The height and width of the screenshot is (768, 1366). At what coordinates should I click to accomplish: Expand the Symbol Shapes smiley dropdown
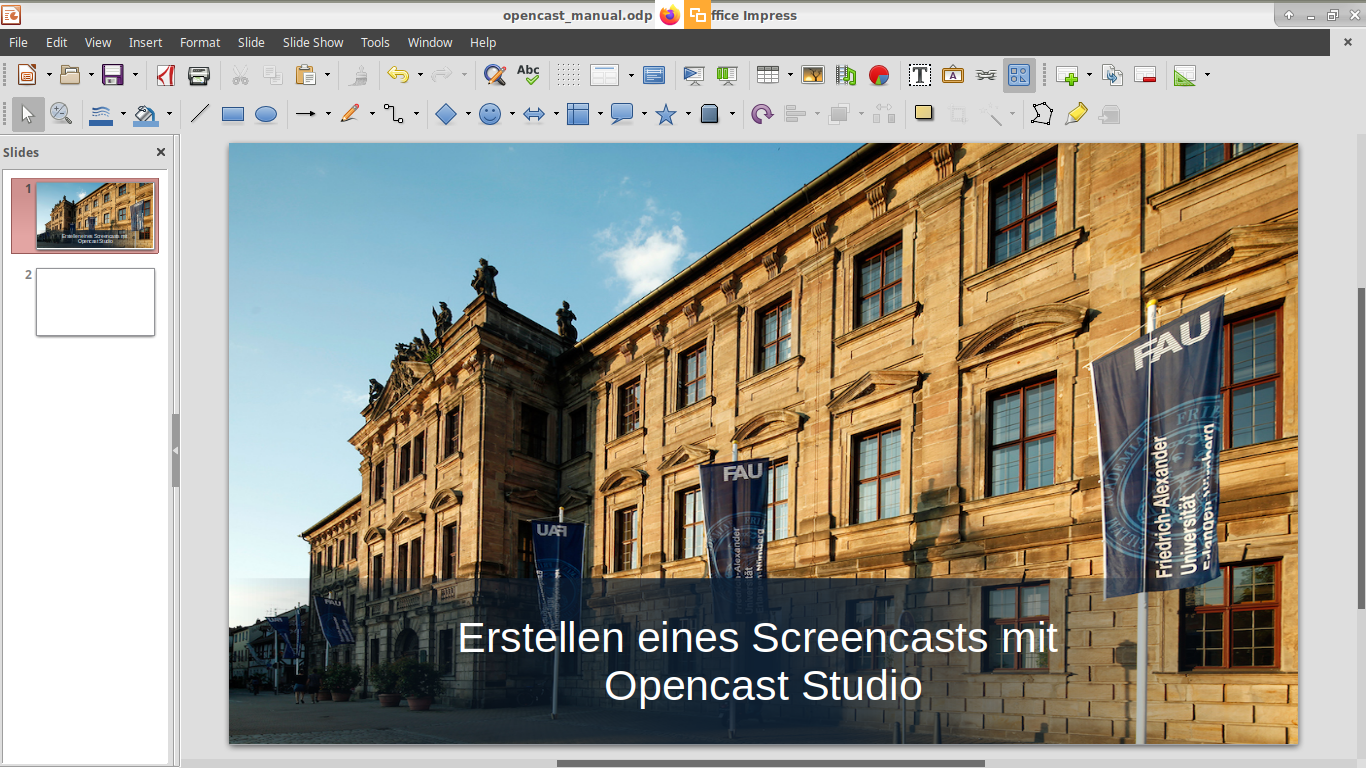(x=512, y=114)
